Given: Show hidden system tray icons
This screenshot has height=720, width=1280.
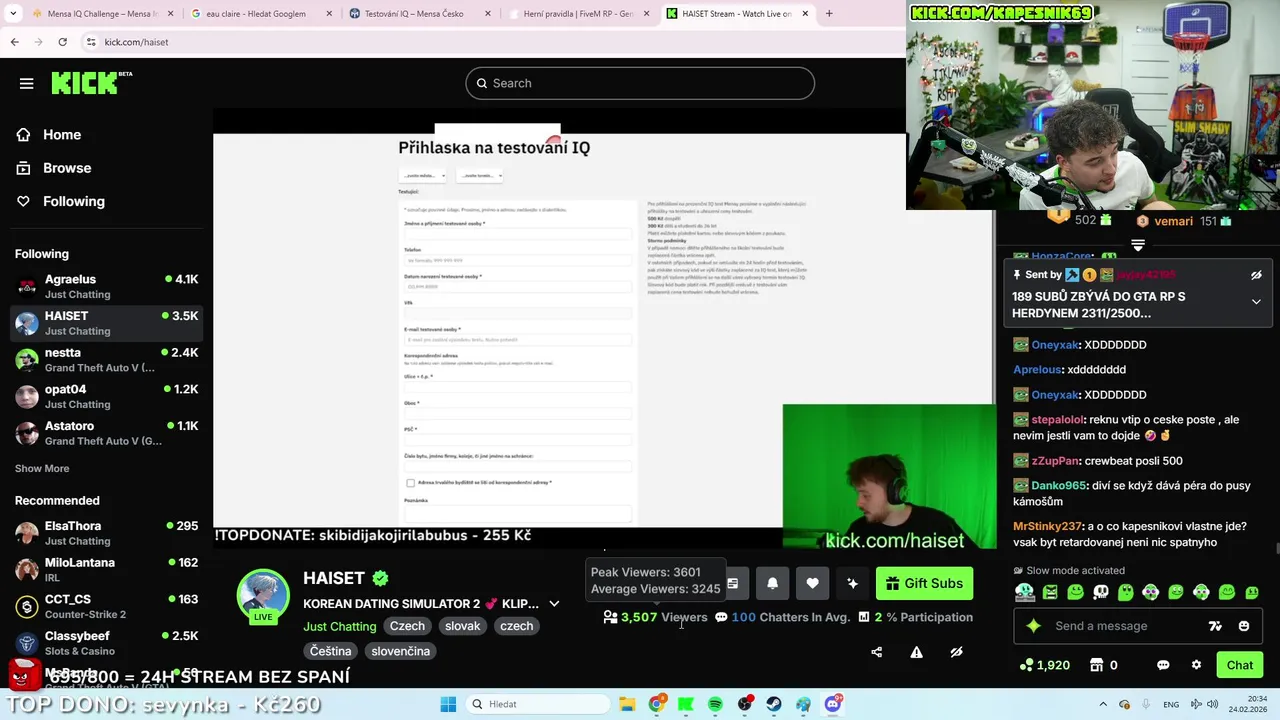Looking at the screenshot, I should [x=1103, y=704].
